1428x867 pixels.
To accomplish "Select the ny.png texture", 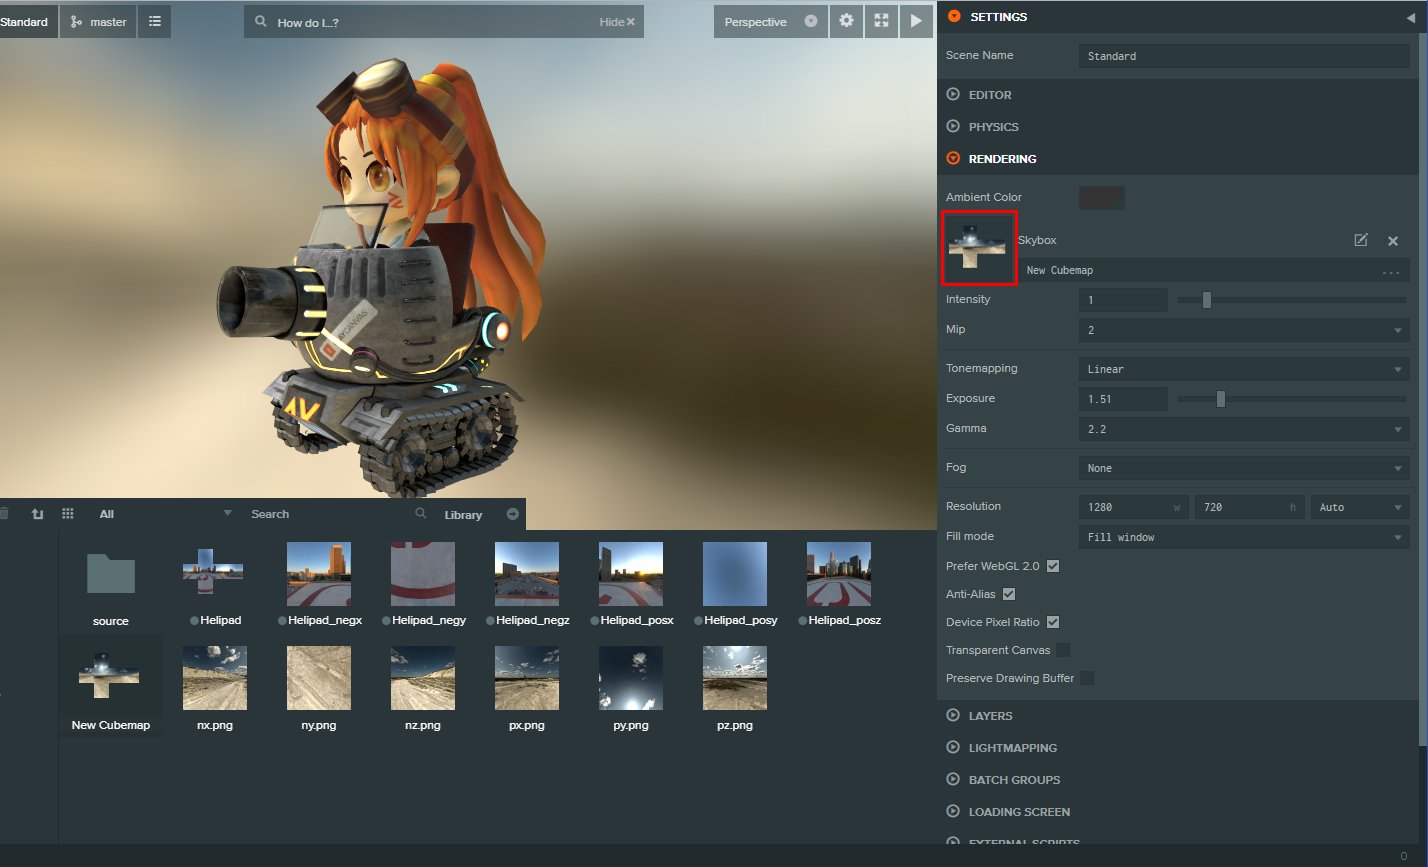I will tap(319, 689).
